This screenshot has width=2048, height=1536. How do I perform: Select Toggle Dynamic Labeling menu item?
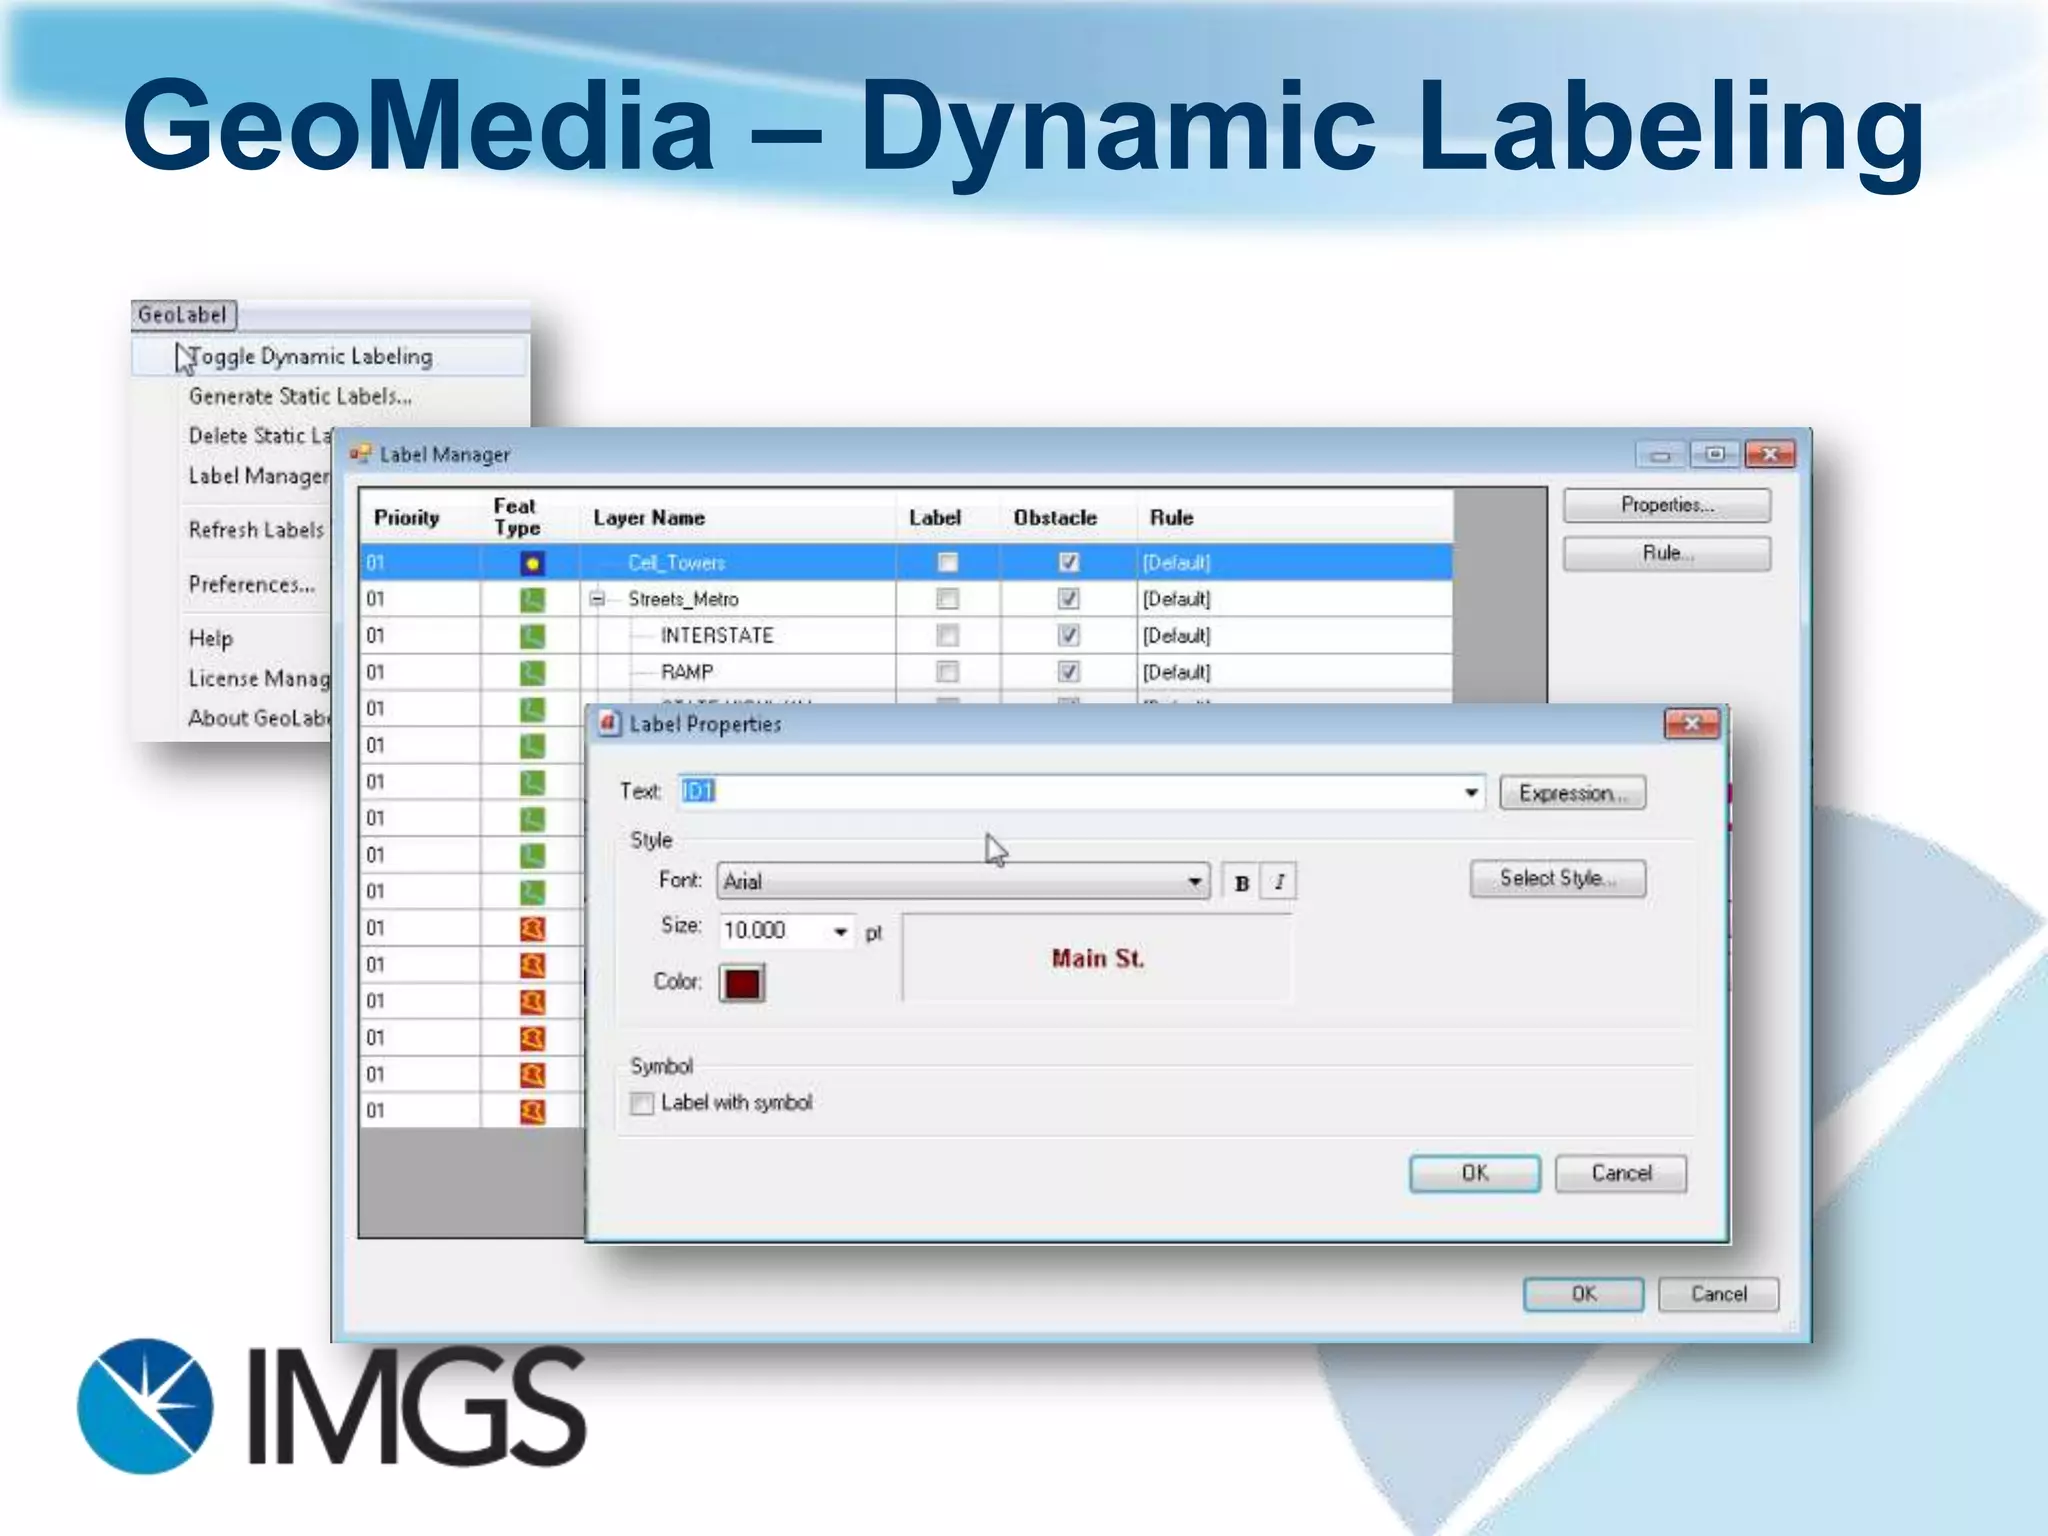(329, 357)
